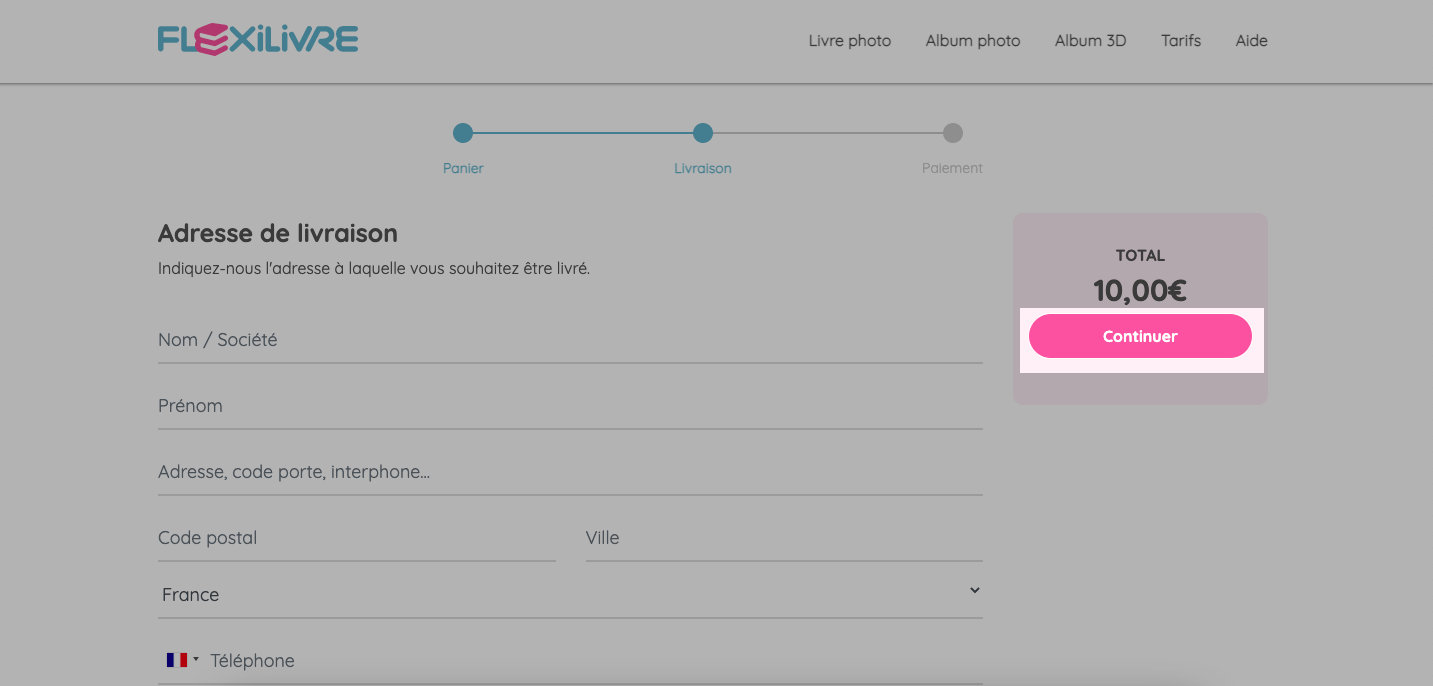Viewport: 1433px width, 686px height.
Task: Open the phone country code arrow
Action: click(196, 659)
